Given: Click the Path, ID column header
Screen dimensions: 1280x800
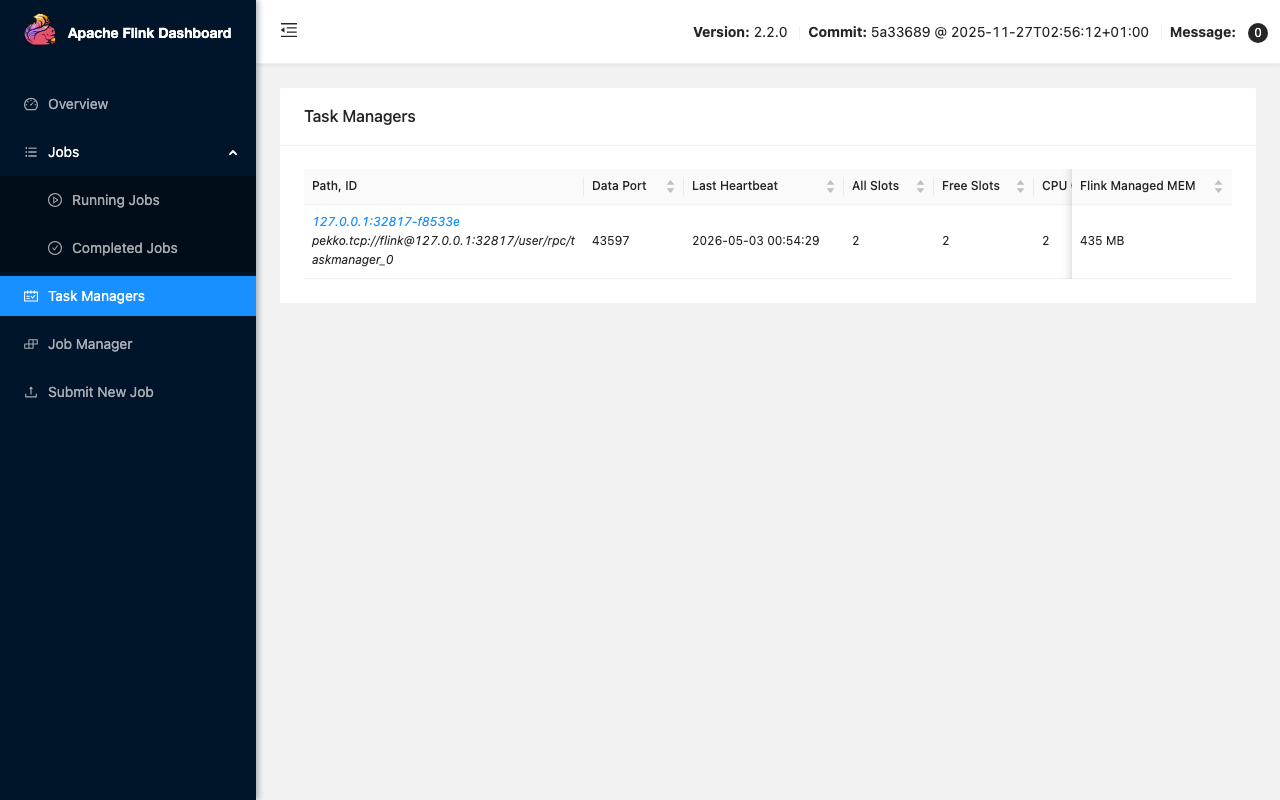Looking at the screenshot, I should 444,186.
